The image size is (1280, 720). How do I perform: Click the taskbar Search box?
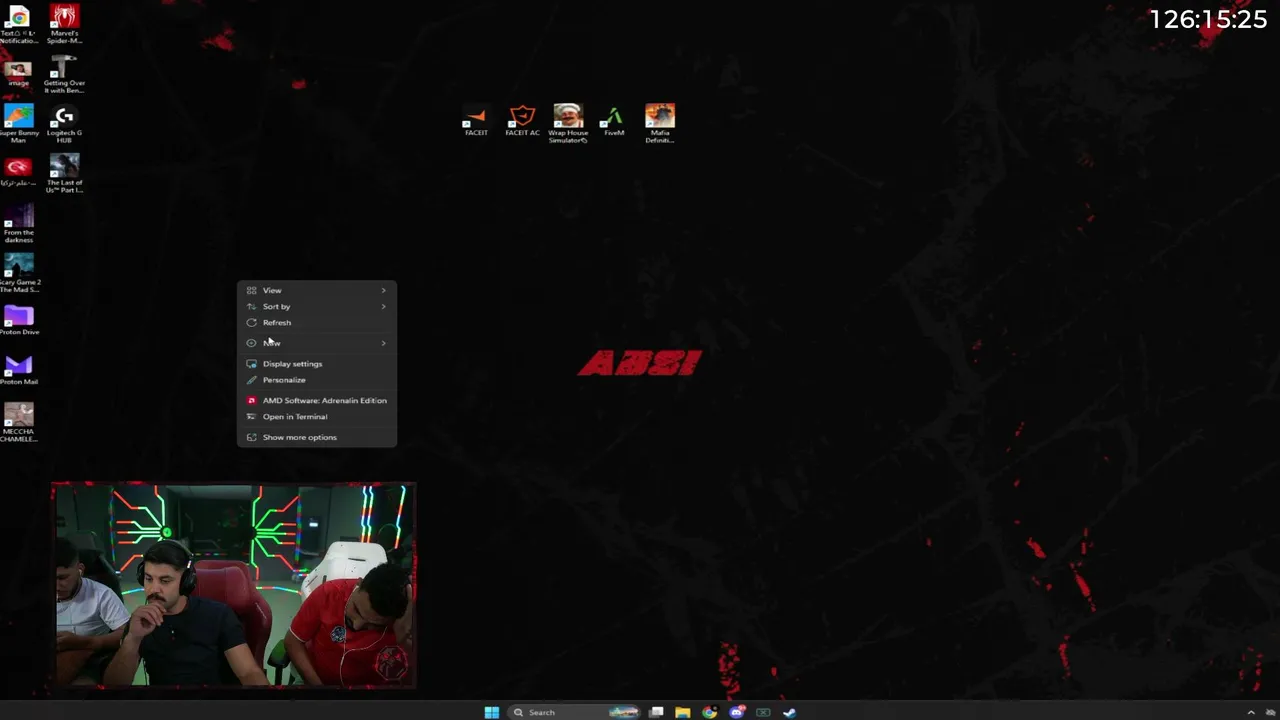coord(574,712)
